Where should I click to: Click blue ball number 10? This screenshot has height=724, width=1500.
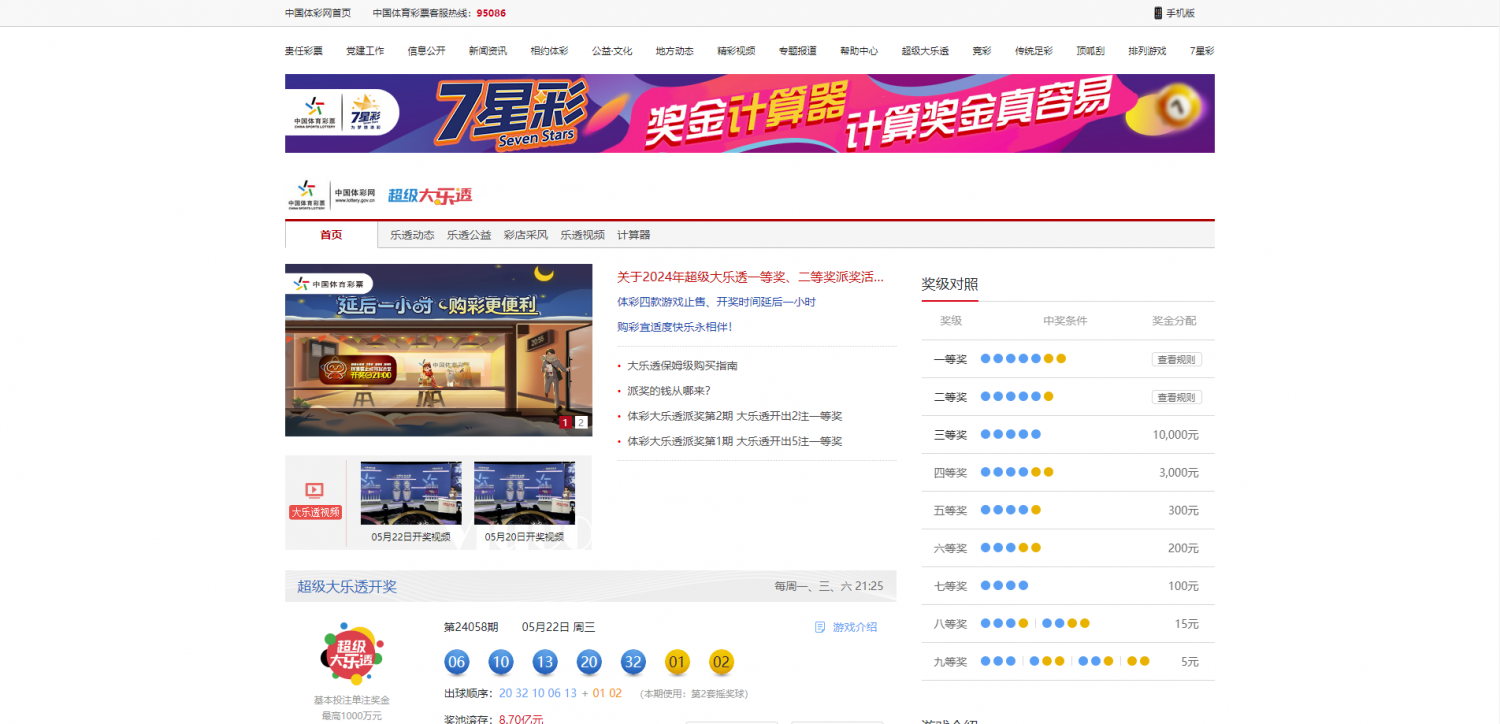(x=501, y=662)
